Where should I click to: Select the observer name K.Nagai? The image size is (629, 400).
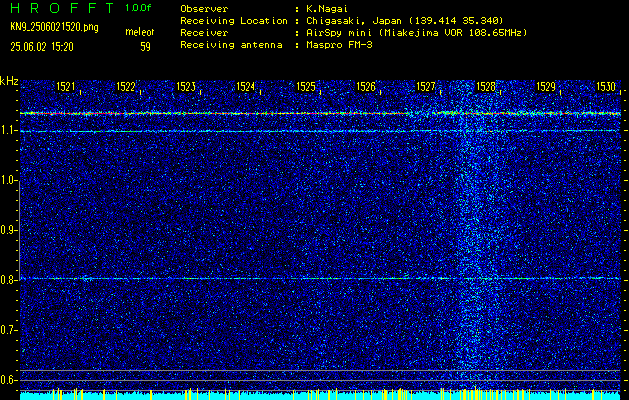(x=328, y=8)
